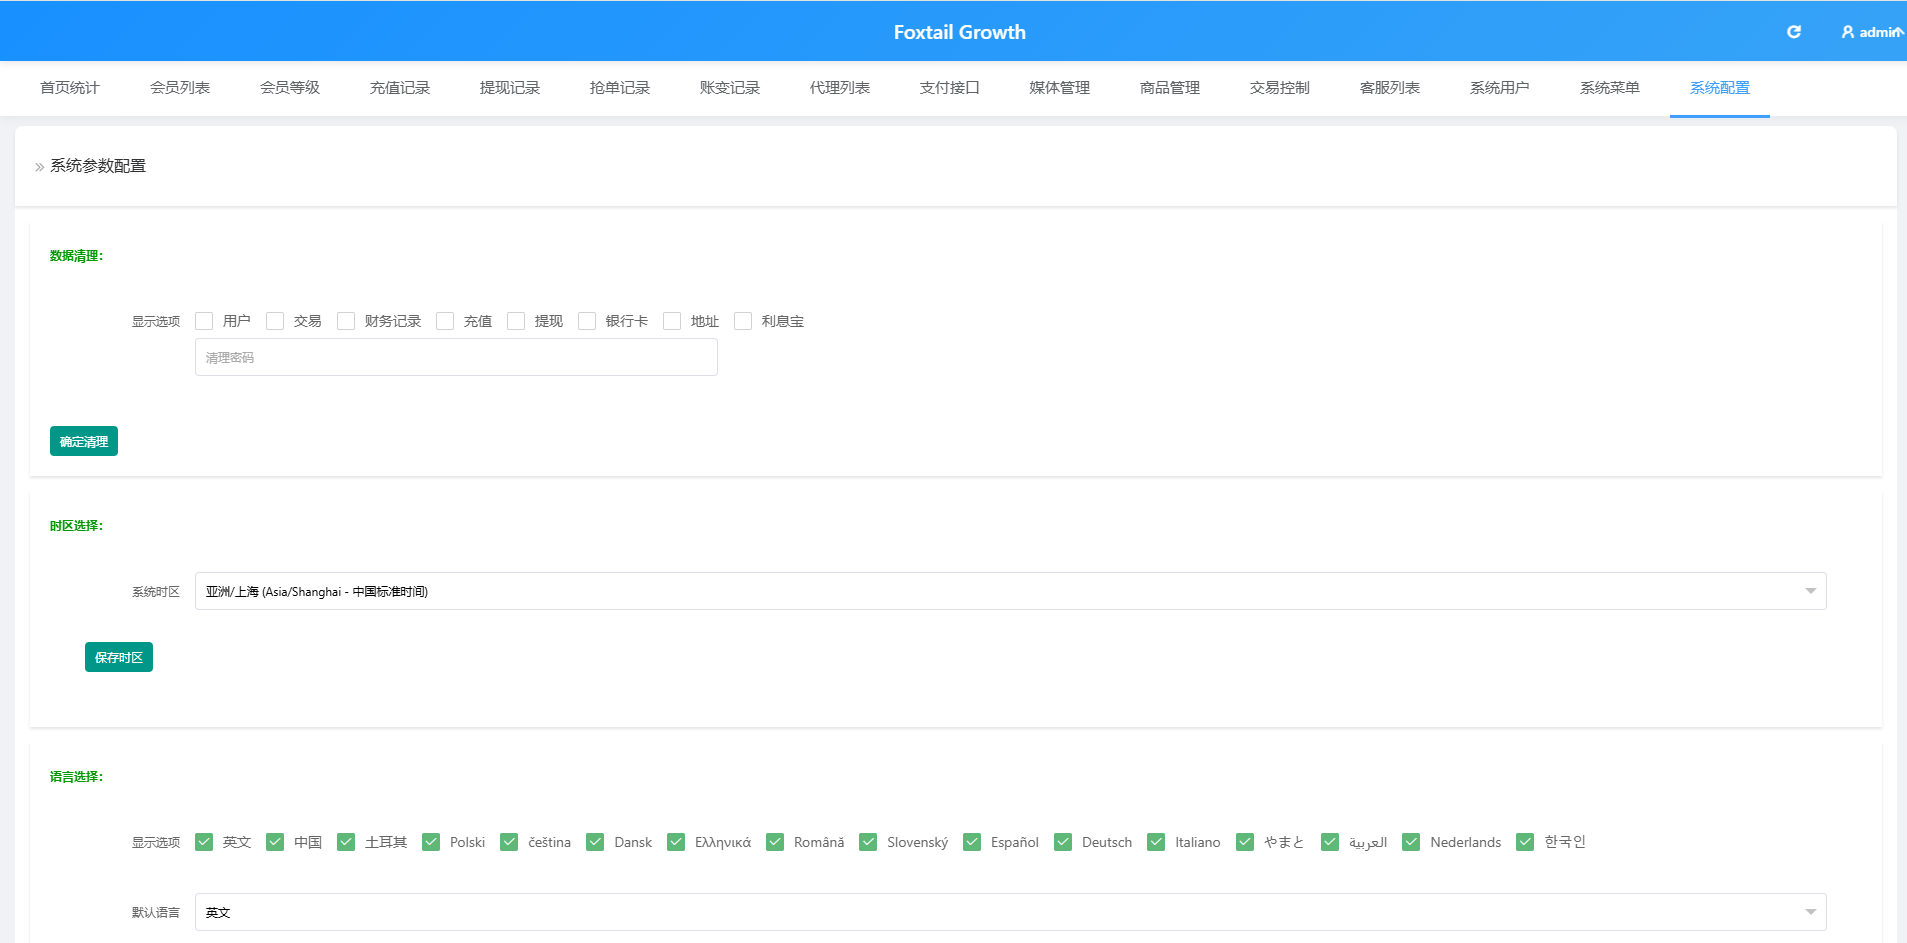Viewport: 1907px width, 943px height.
Task: Tick the 利息宝 checkbox
Action: click(743, 321)
